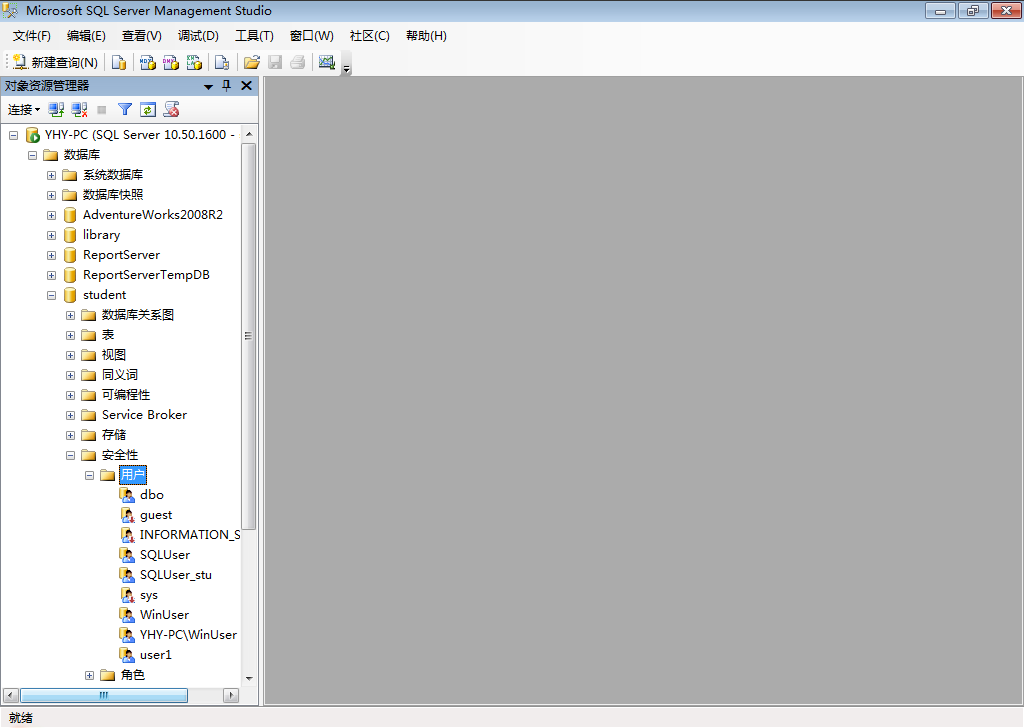
Task: Select the sys user
Action: 149,595
